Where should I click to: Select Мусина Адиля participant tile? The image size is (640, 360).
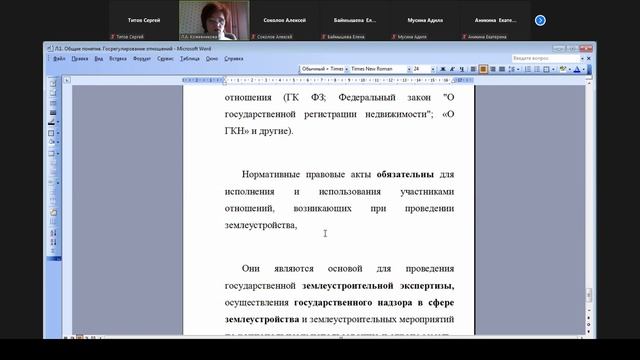coord(425,20)
